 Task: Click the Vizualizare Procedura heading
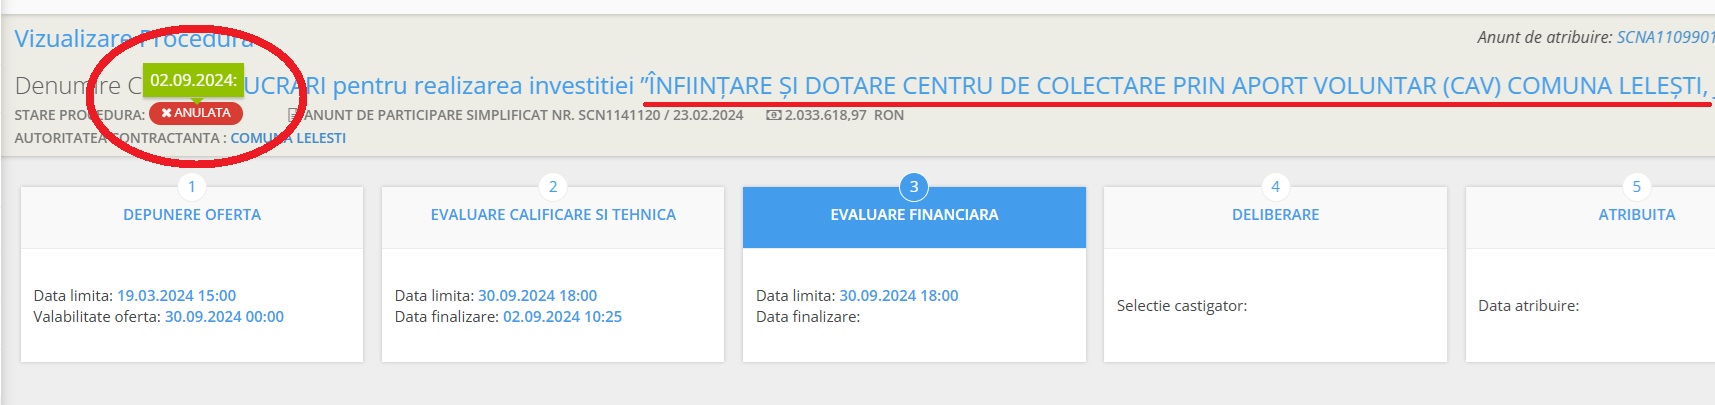pyautogui.click(x=134, y=39)
